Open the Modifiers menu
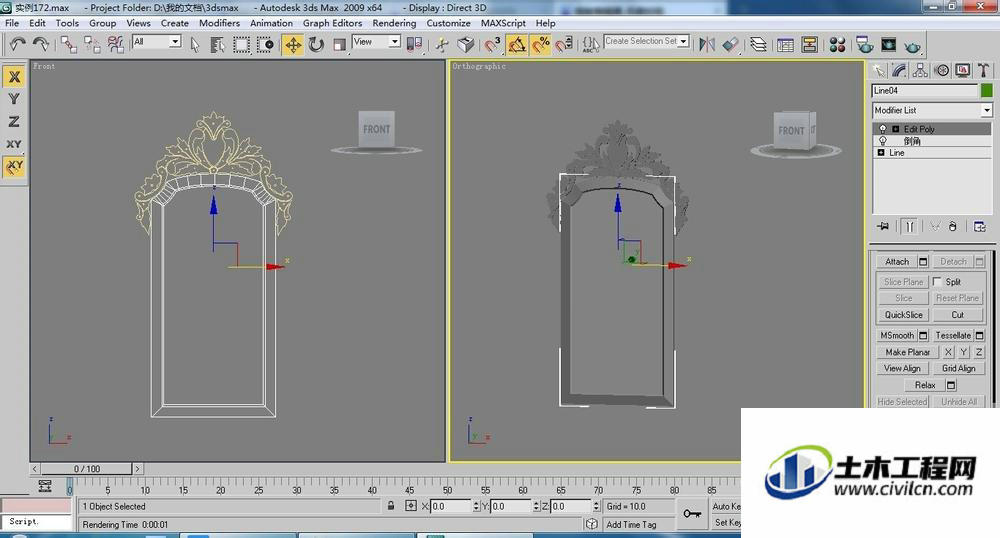Screen dimensions: 1000x538 tap(219, 23)
